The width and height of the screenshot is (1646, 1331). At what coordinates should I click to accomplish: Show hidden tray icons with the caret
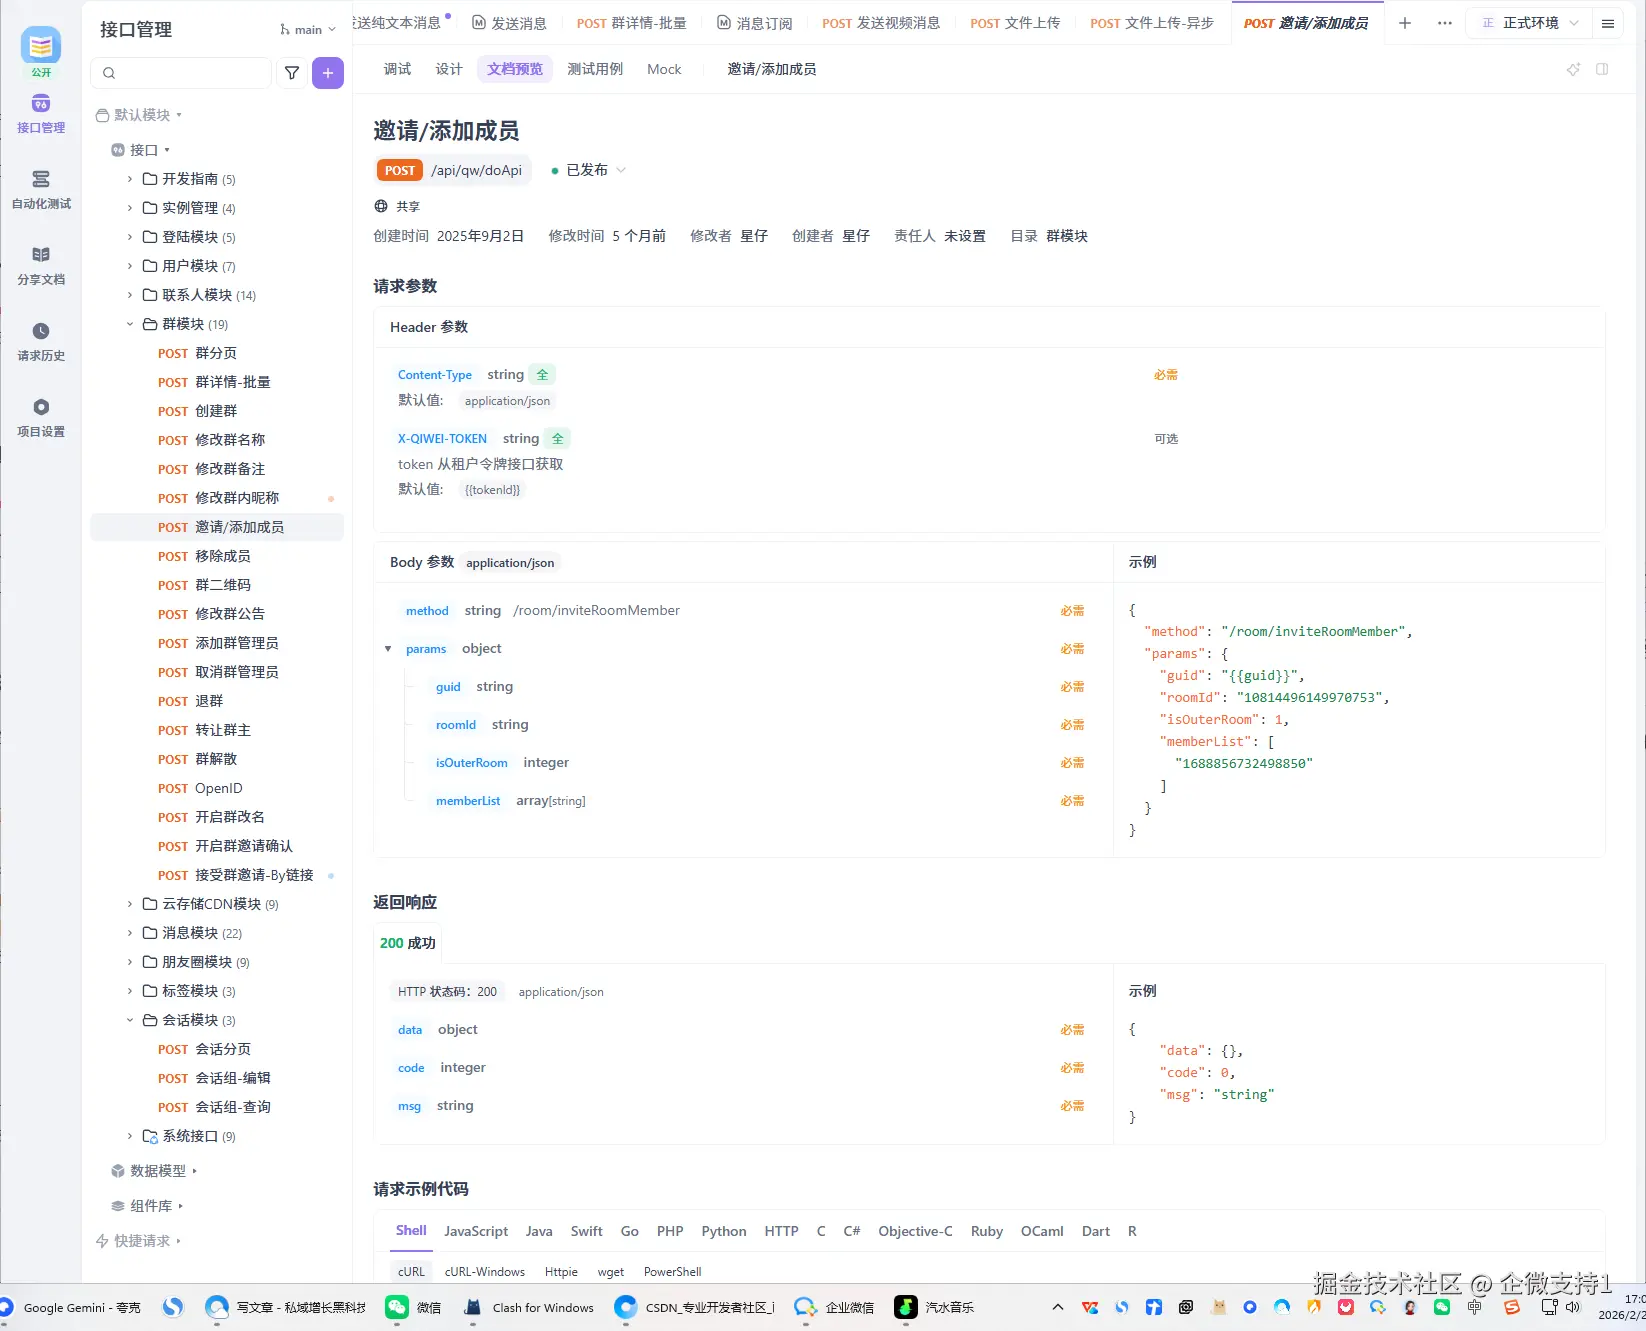[1057, 1307]
